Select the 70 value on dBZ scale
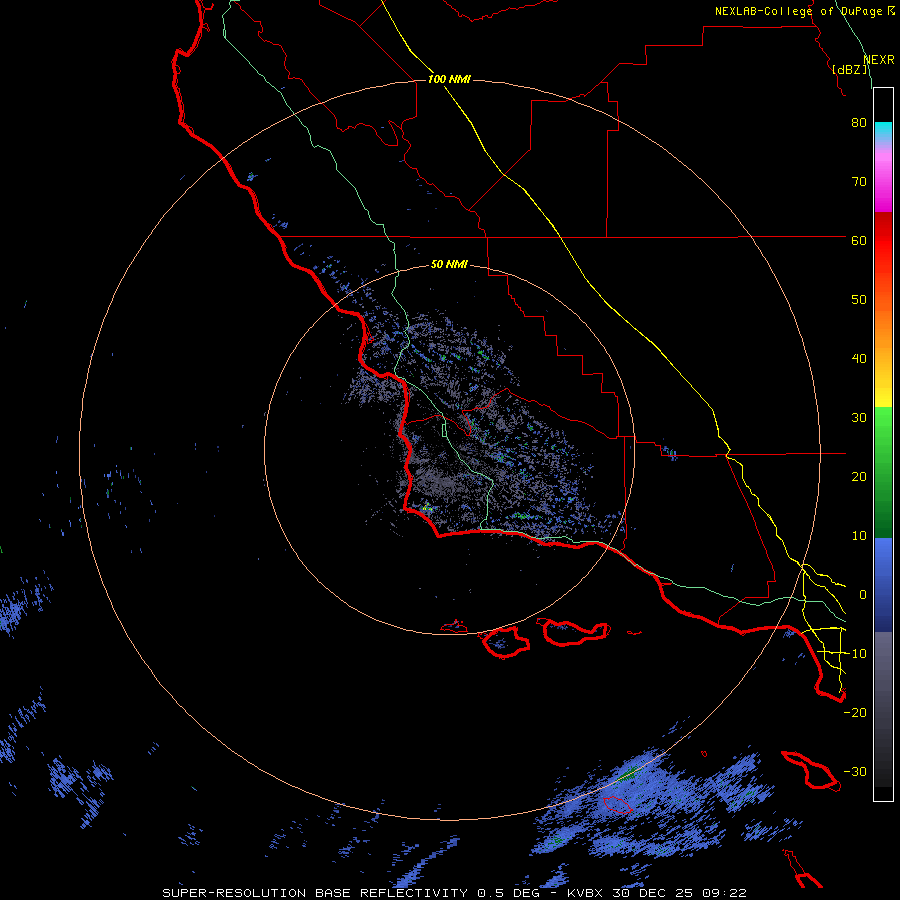The height and width of the screenshot is (900, 900). [859, 181]
